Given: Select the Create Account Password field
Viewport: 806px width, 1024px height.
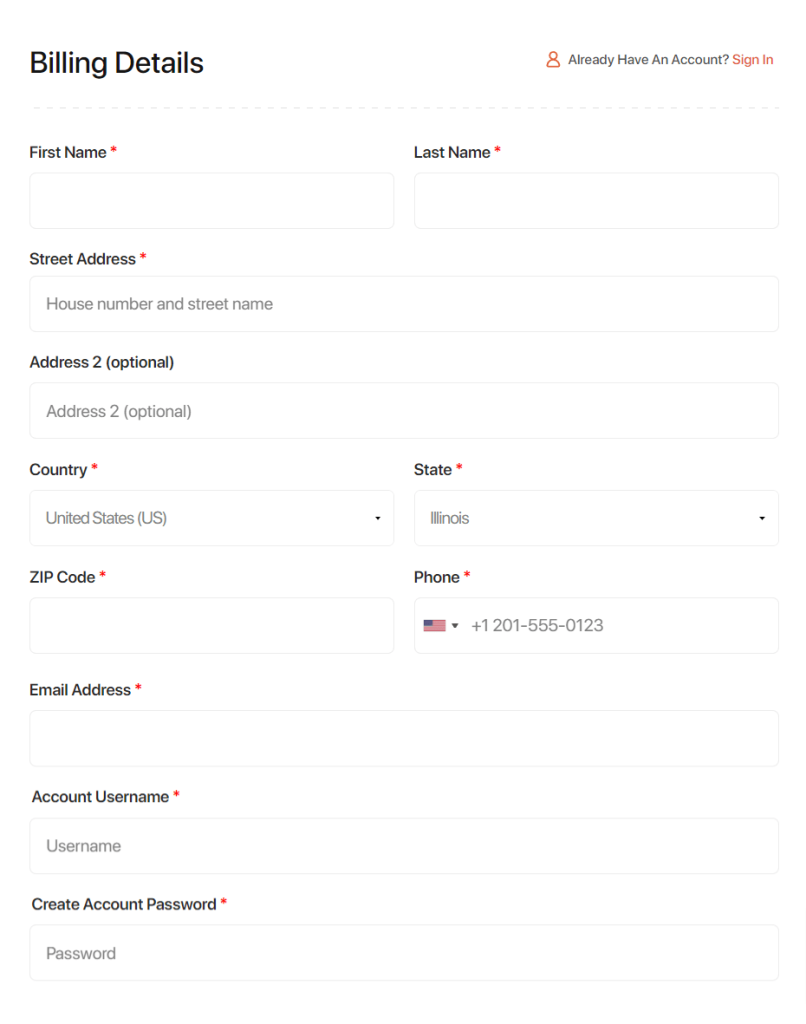Looking at the screenshot, I should click(x=404, y=953).
